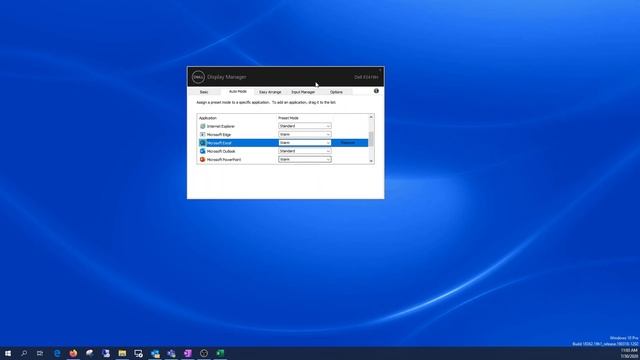Select the Microsoft Outlook row

283,151
